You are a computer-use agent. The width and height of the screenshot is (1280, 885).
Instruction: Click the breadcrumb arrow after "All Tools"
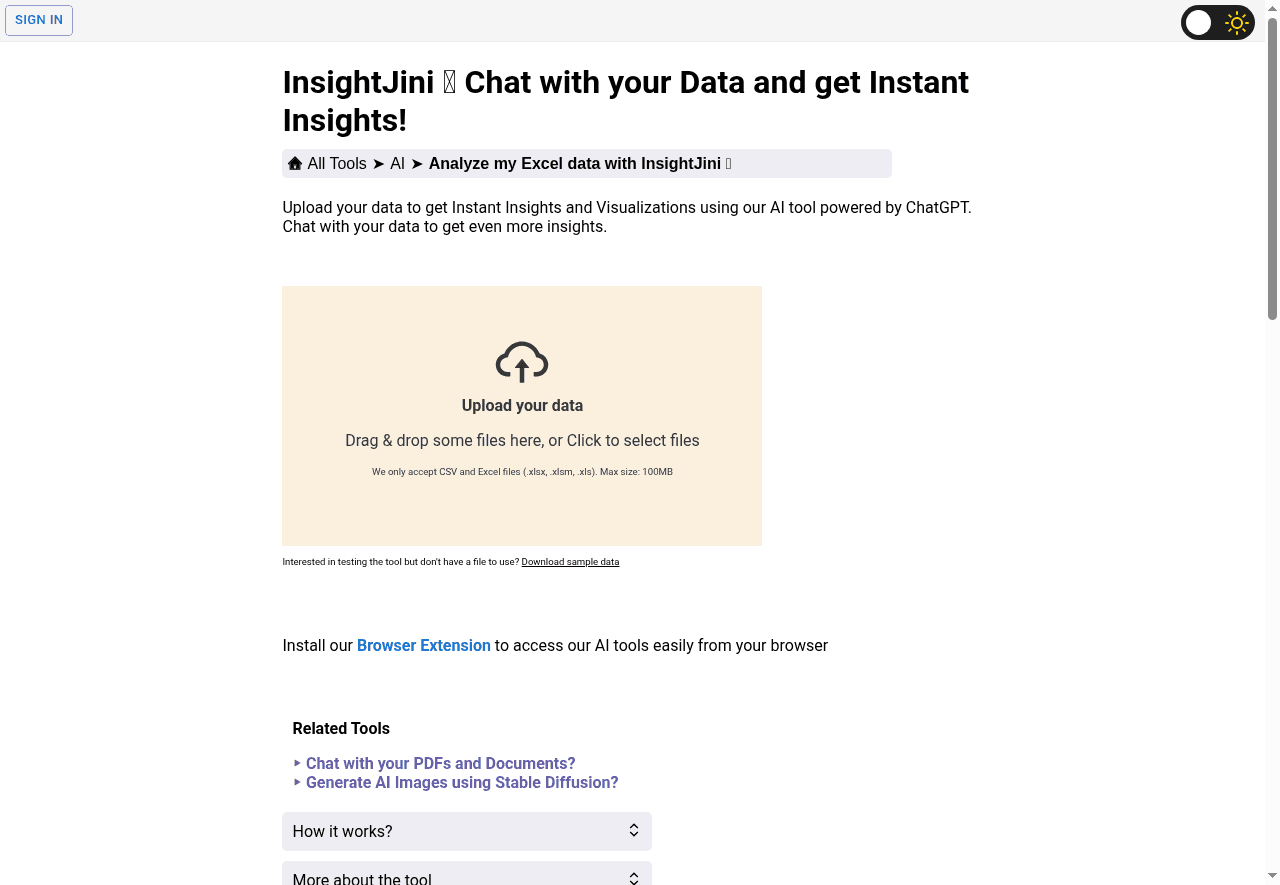(x=378, y=163)
